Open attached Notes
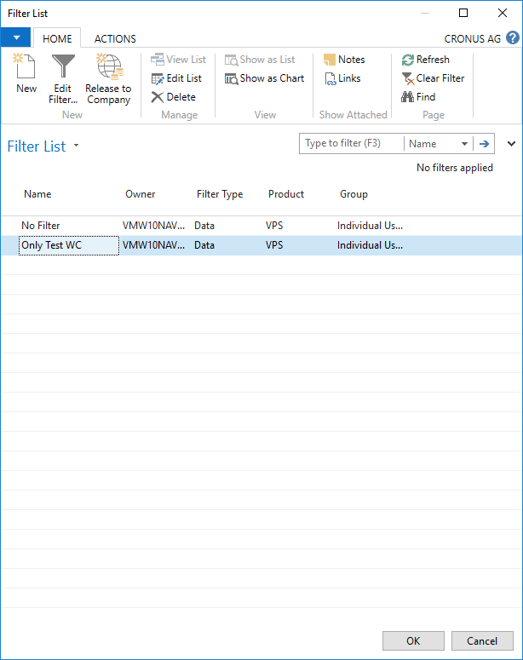This screenshot has height=660, width=523. (x=344, y=60)
